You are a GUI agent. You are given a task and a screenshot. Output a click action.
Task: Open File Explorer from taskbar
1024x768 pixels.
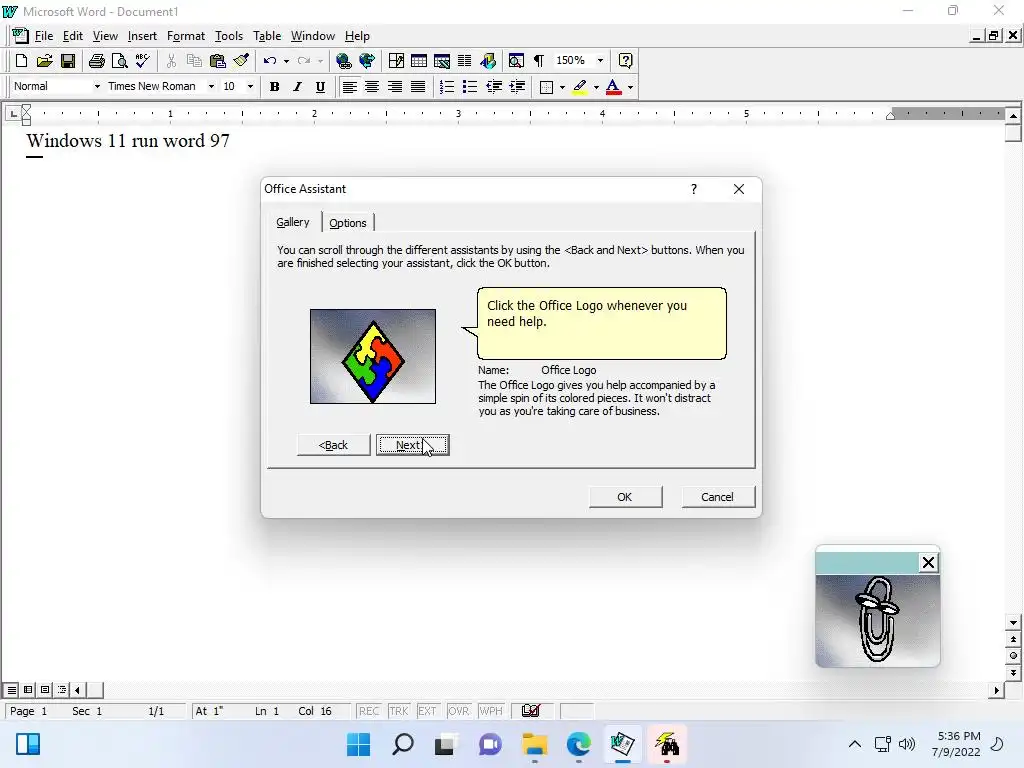coord(534,744)
